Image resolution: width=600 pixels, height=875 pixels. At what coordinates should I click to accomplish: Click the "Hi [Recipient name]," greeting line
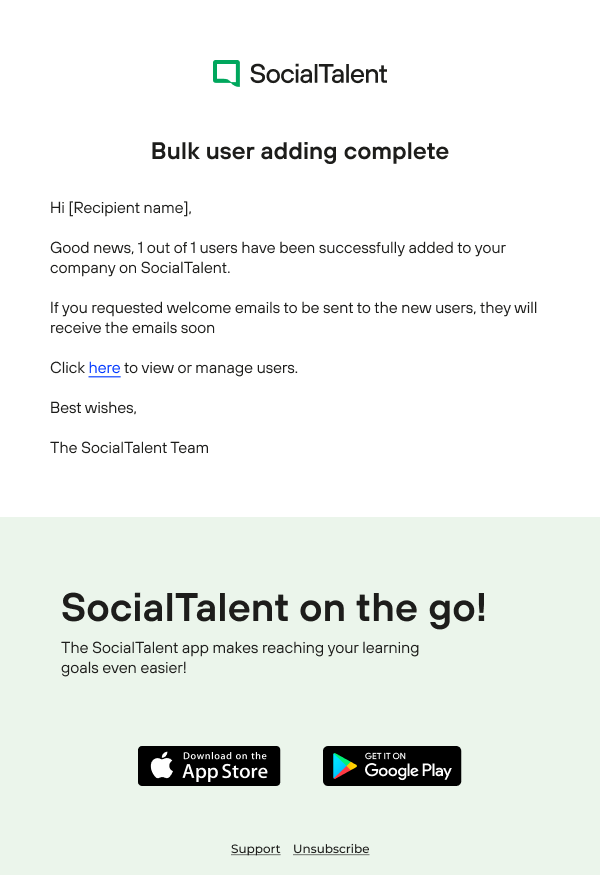(x=120, y=208)
